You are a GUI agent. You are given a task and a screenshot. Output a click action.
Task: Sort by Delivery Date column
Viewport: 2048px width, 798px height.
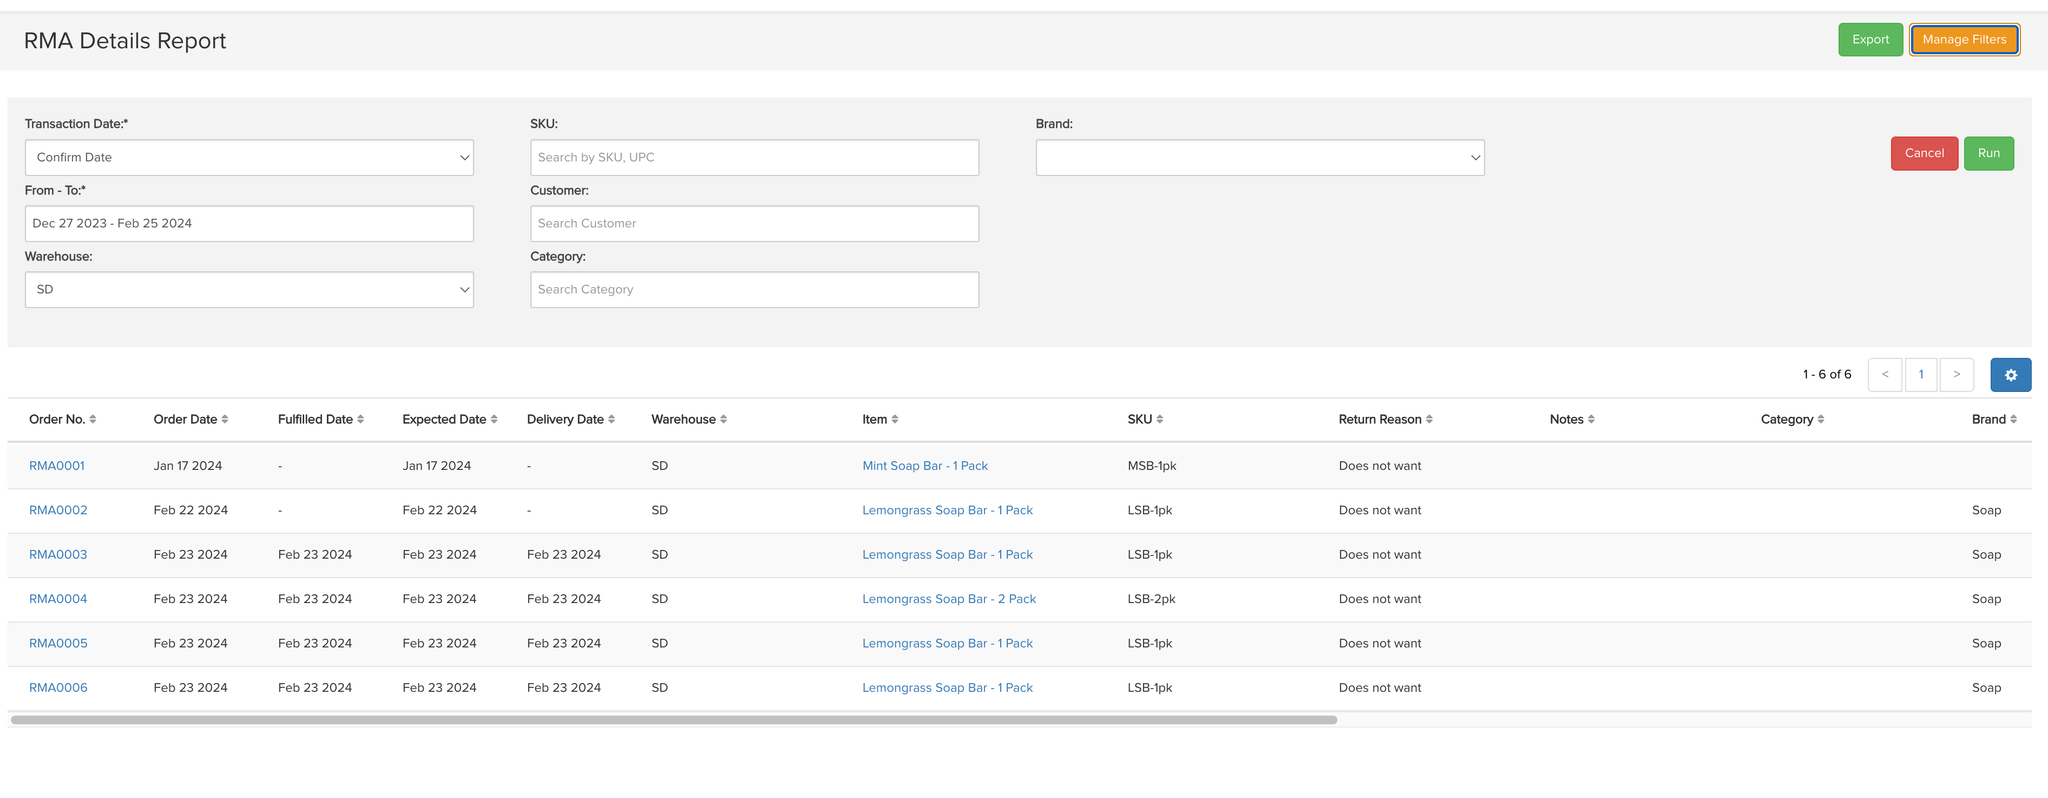tap(570, 420)
